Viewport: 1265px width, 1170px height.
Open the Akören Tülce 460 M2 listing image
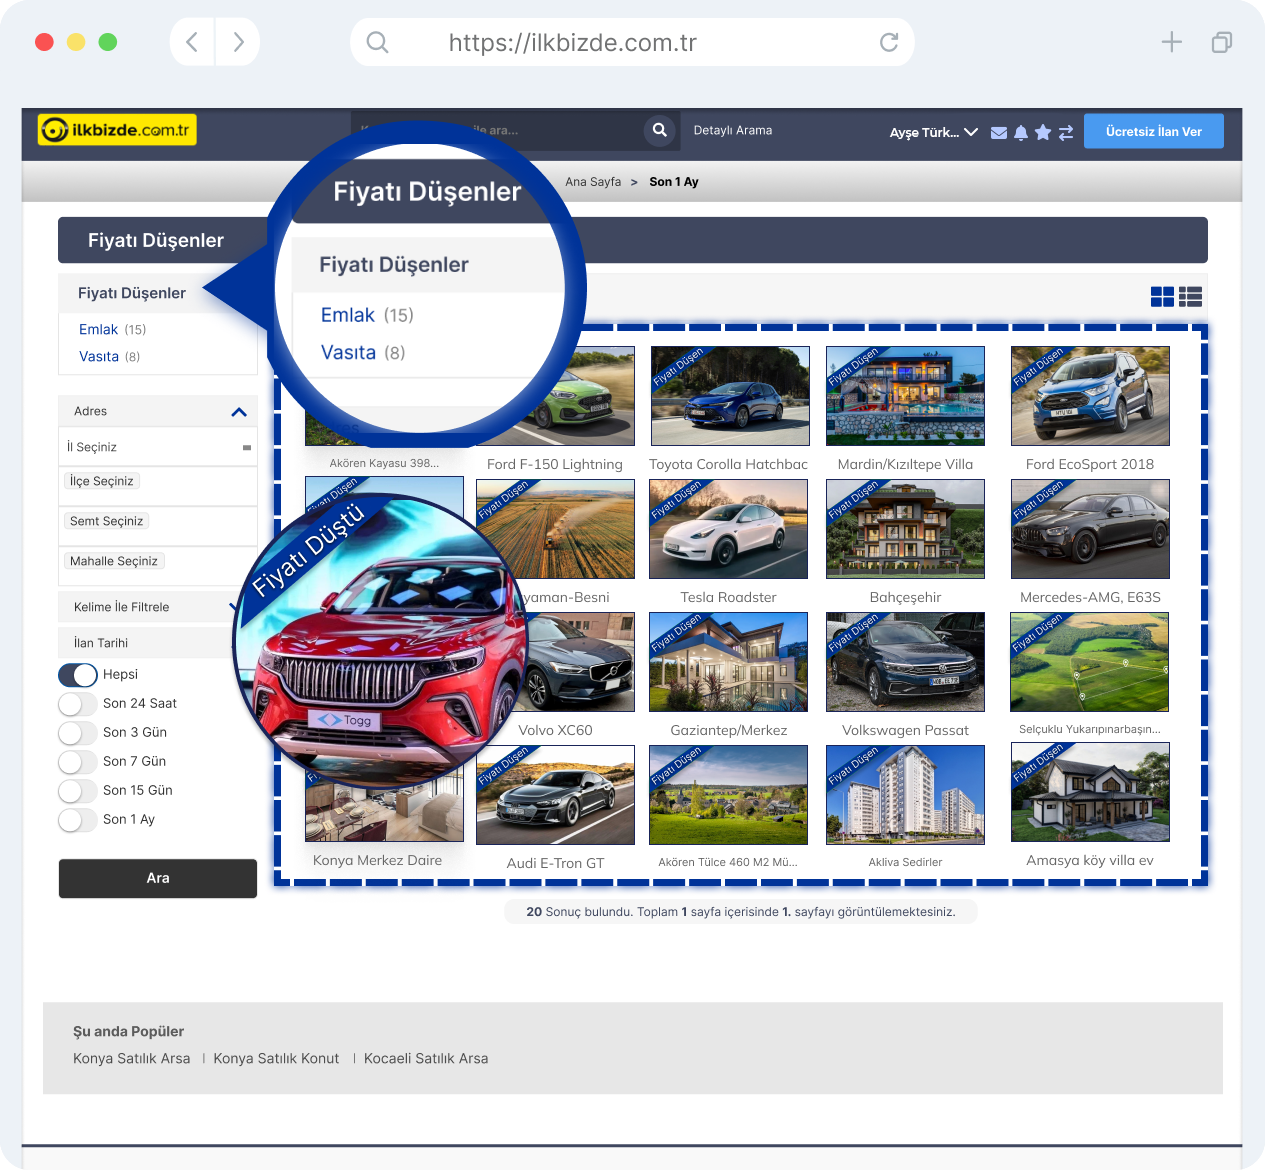coord(729,795)
